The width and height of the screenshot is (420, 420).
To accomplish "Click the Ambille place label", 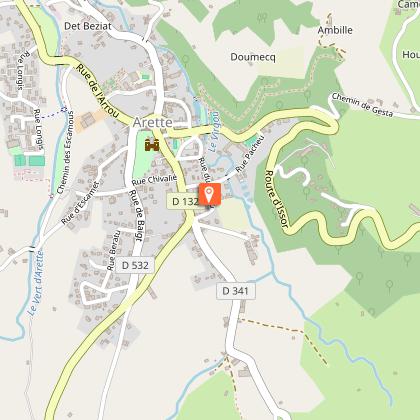I will coord(335,30).
